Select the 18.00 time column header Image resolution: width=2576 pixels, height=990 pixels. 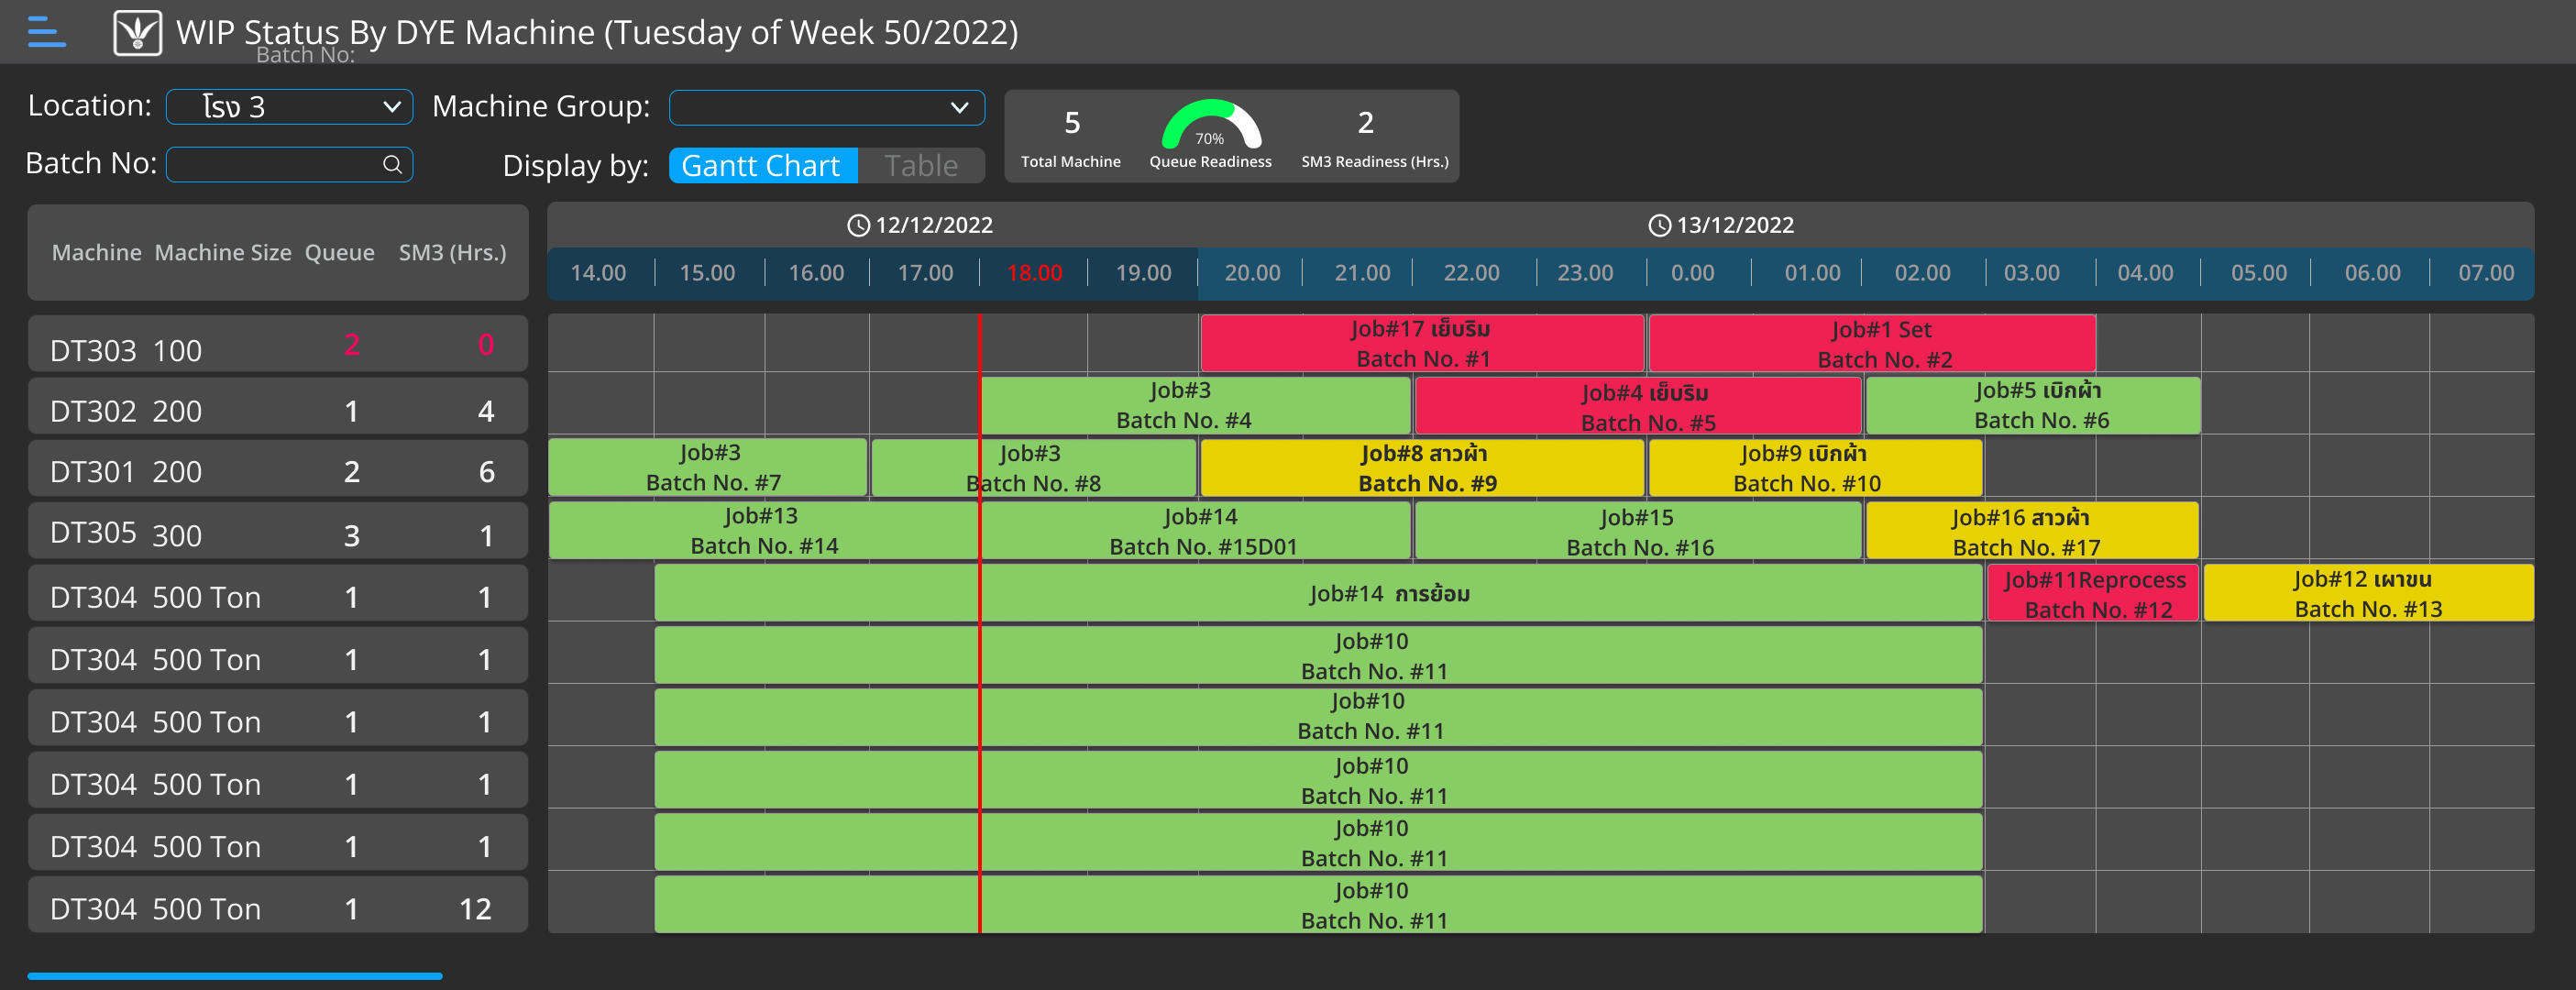tap(1034, 273)
